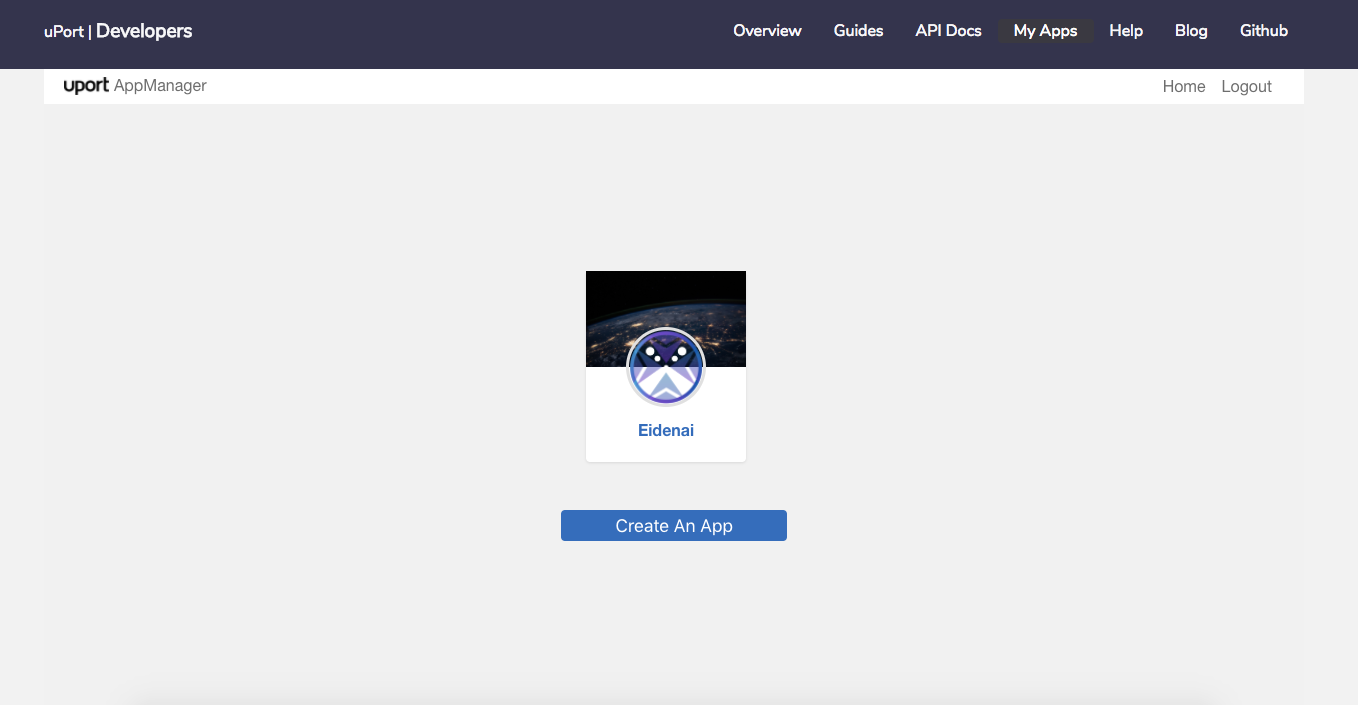Screen dimensions: 1358x705
Task: Click the uPort | Developers site logo
Action: [118, 31]
